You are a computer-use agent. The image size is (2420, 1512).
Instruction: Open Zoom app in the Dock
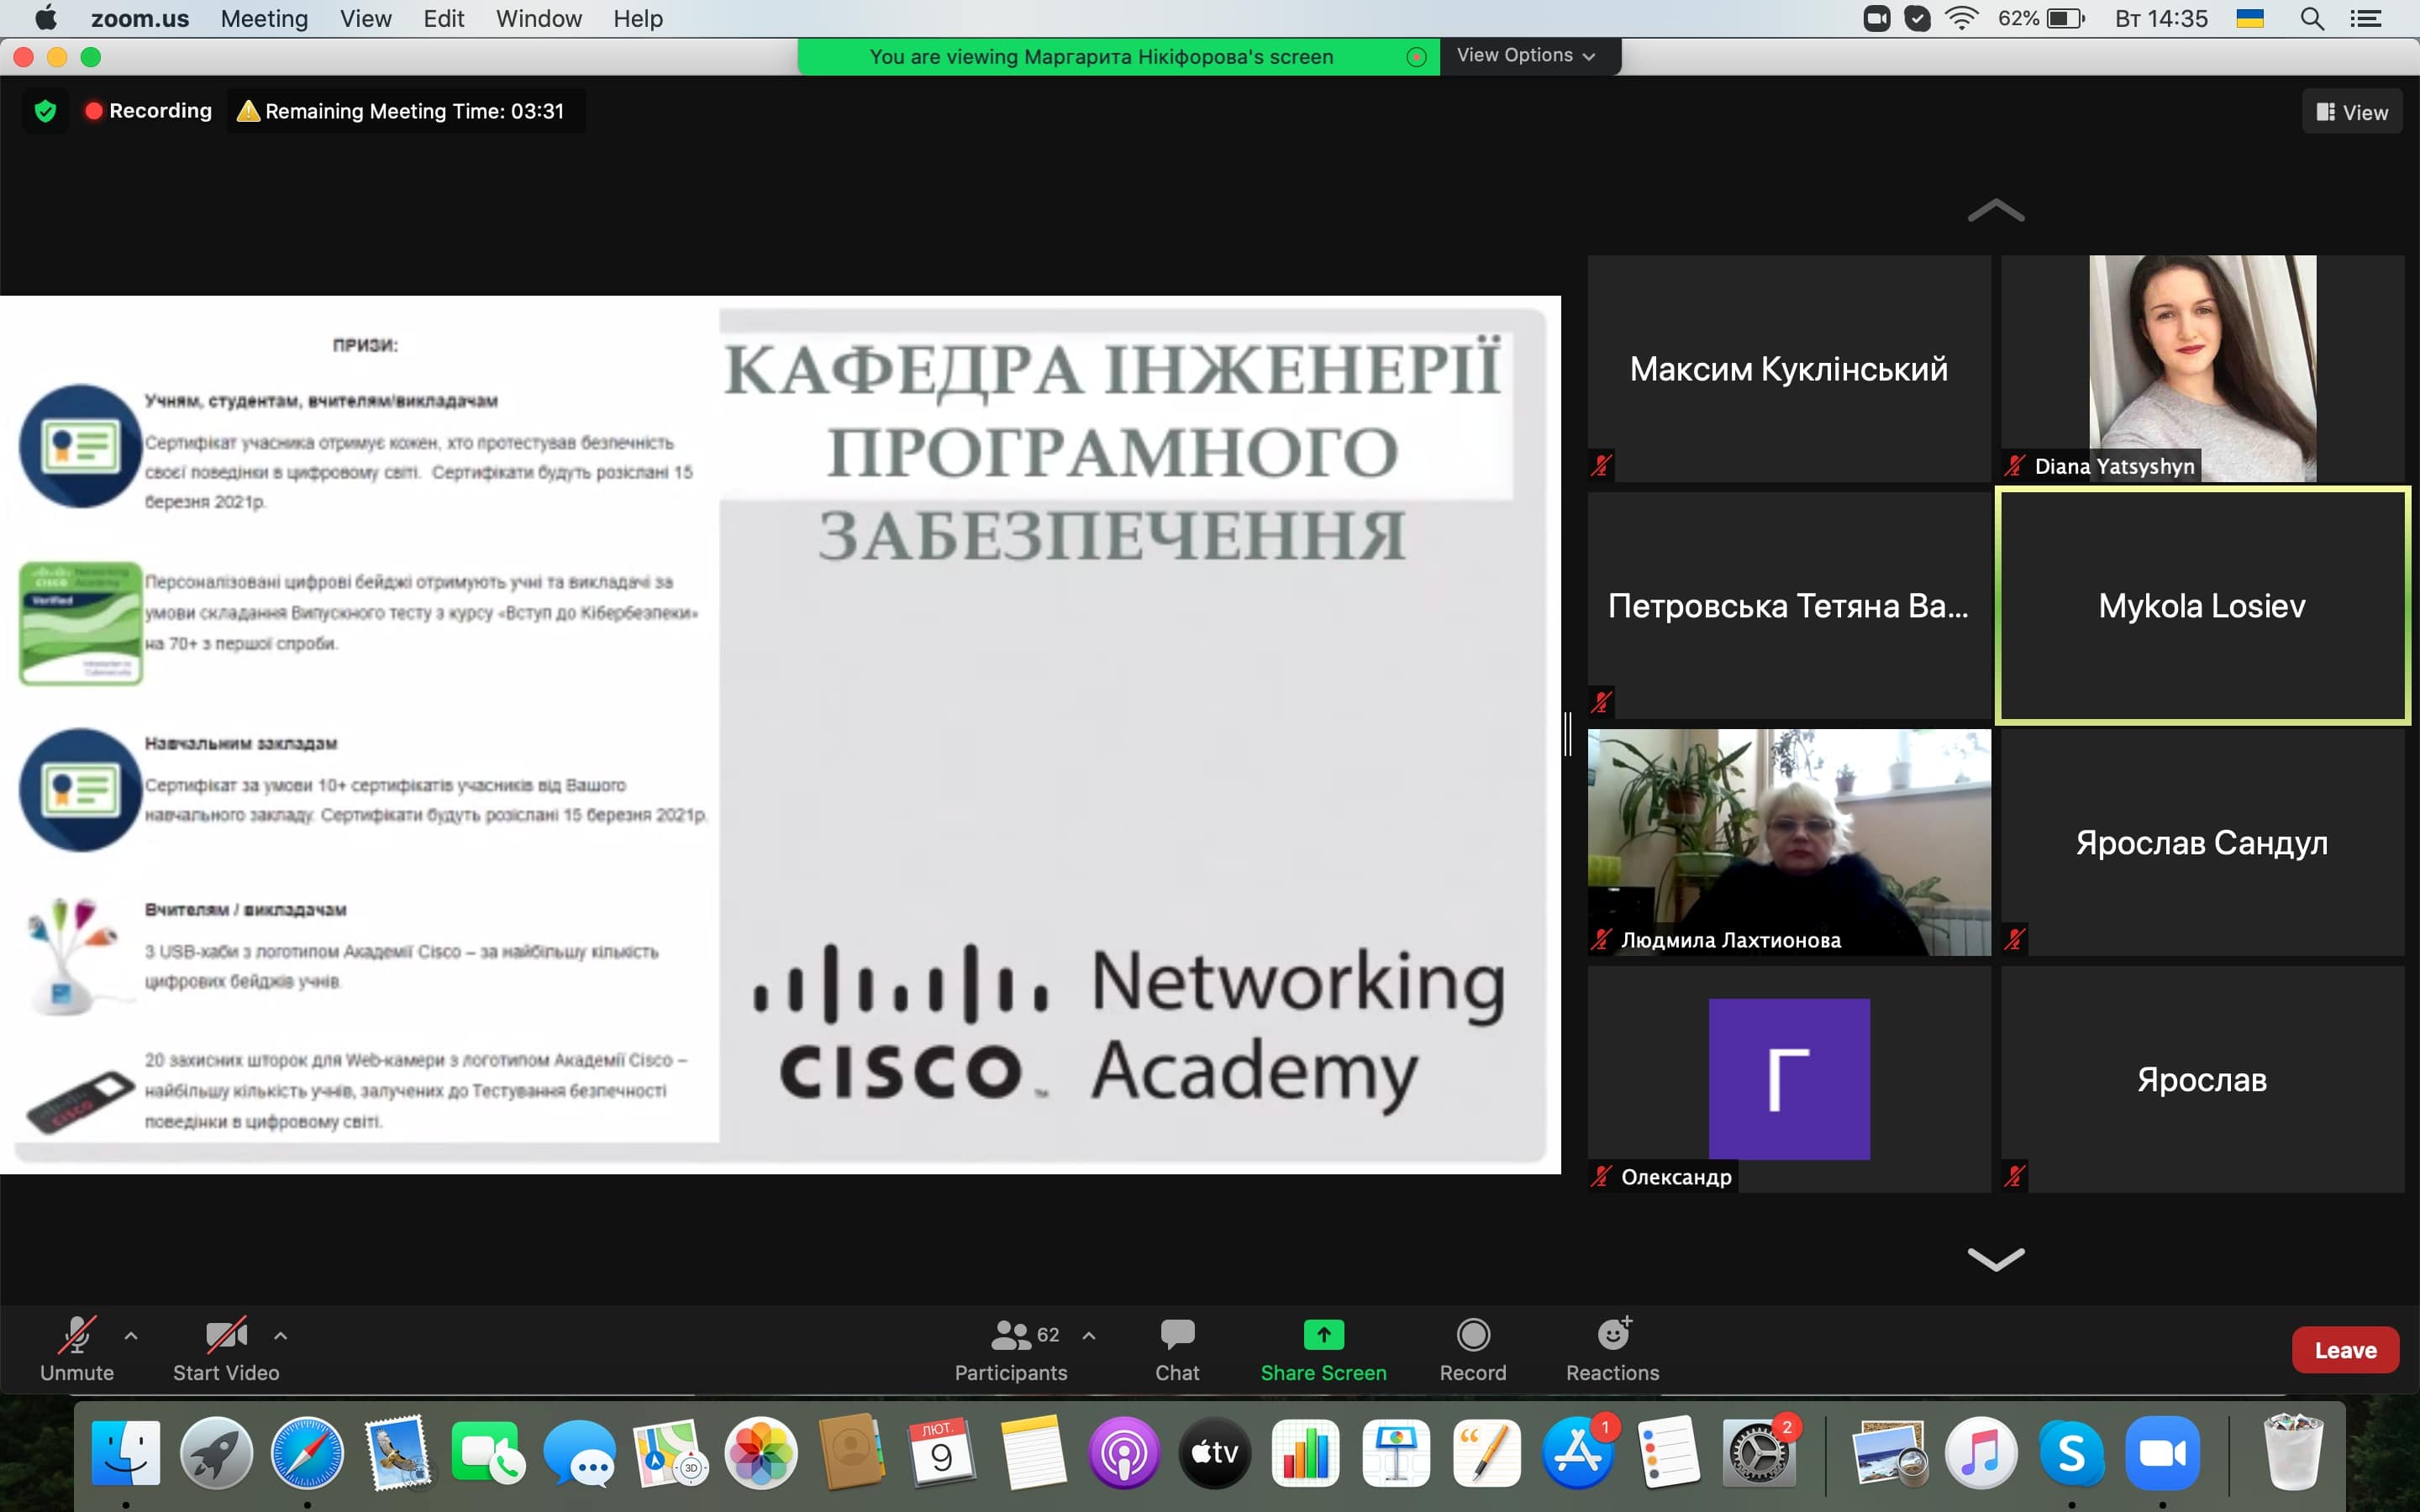click(2161, 1452)
